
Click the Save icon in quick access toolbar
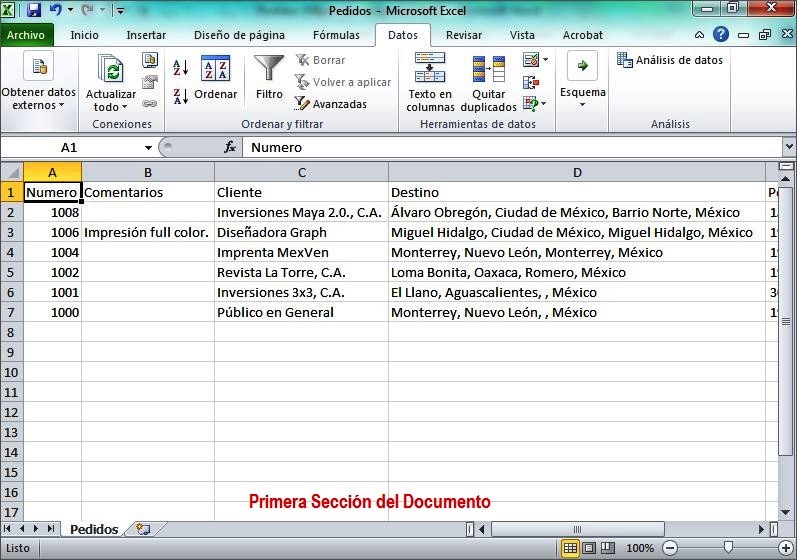coord(34,10)
